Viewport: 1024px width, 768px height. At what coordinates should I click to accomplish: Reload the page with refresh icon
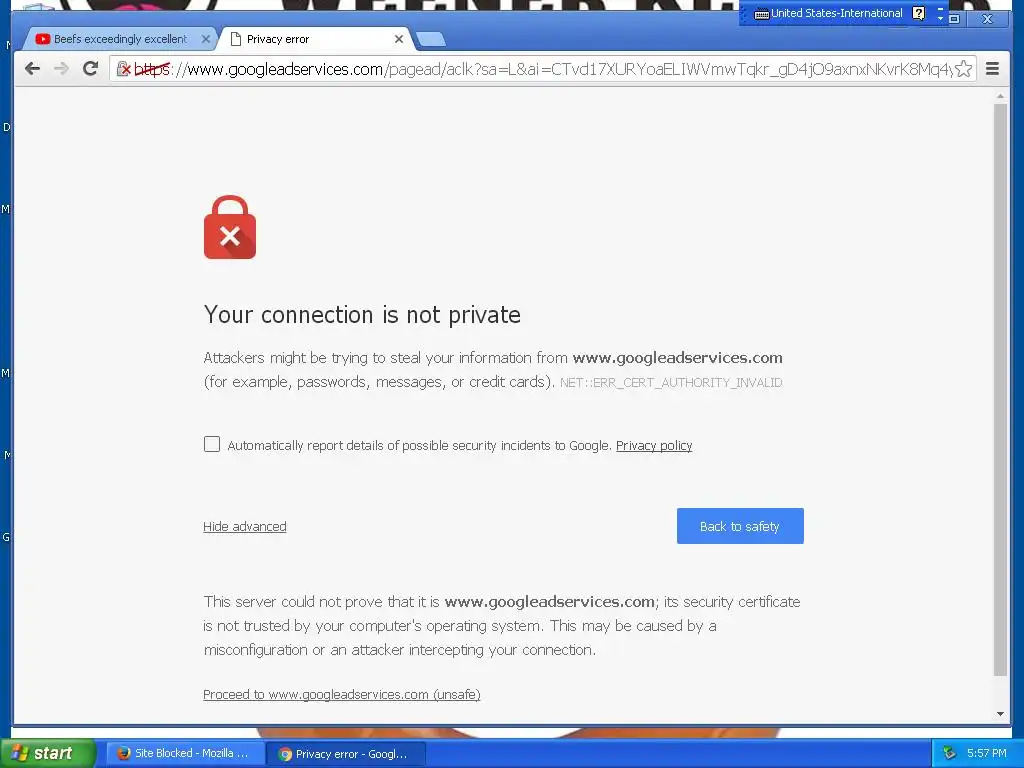coord(91,68)
